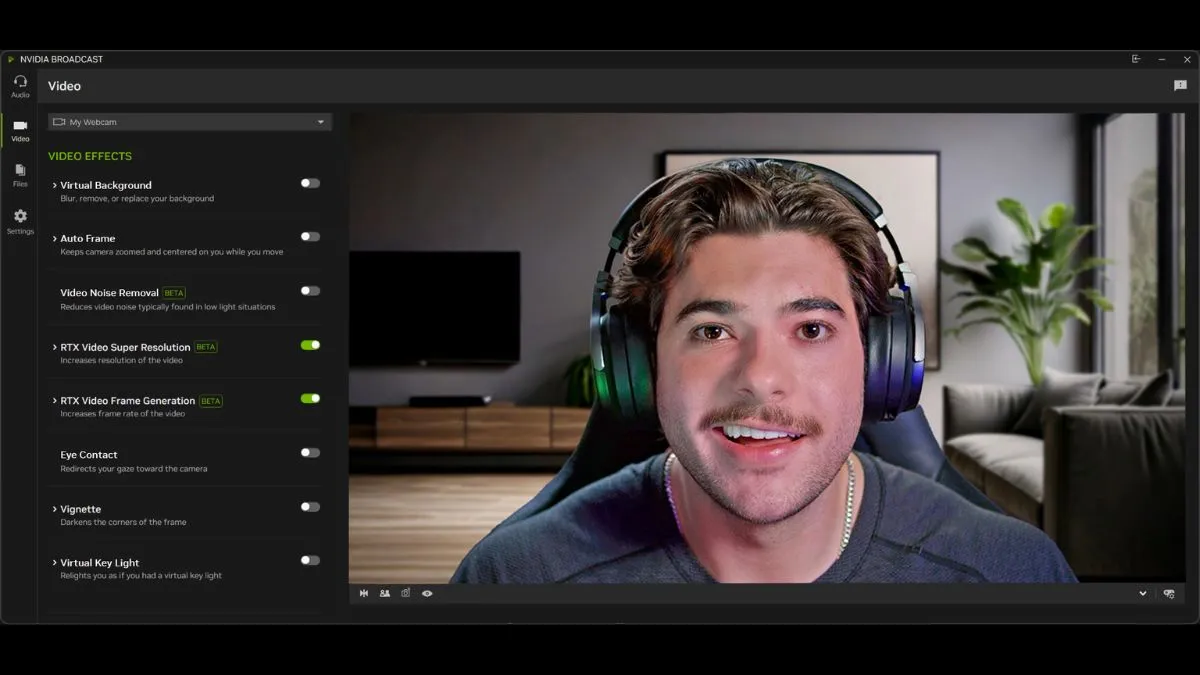Click the NVIDIA logo in title bar
The image size is (1200, 675).
[11, 59]
